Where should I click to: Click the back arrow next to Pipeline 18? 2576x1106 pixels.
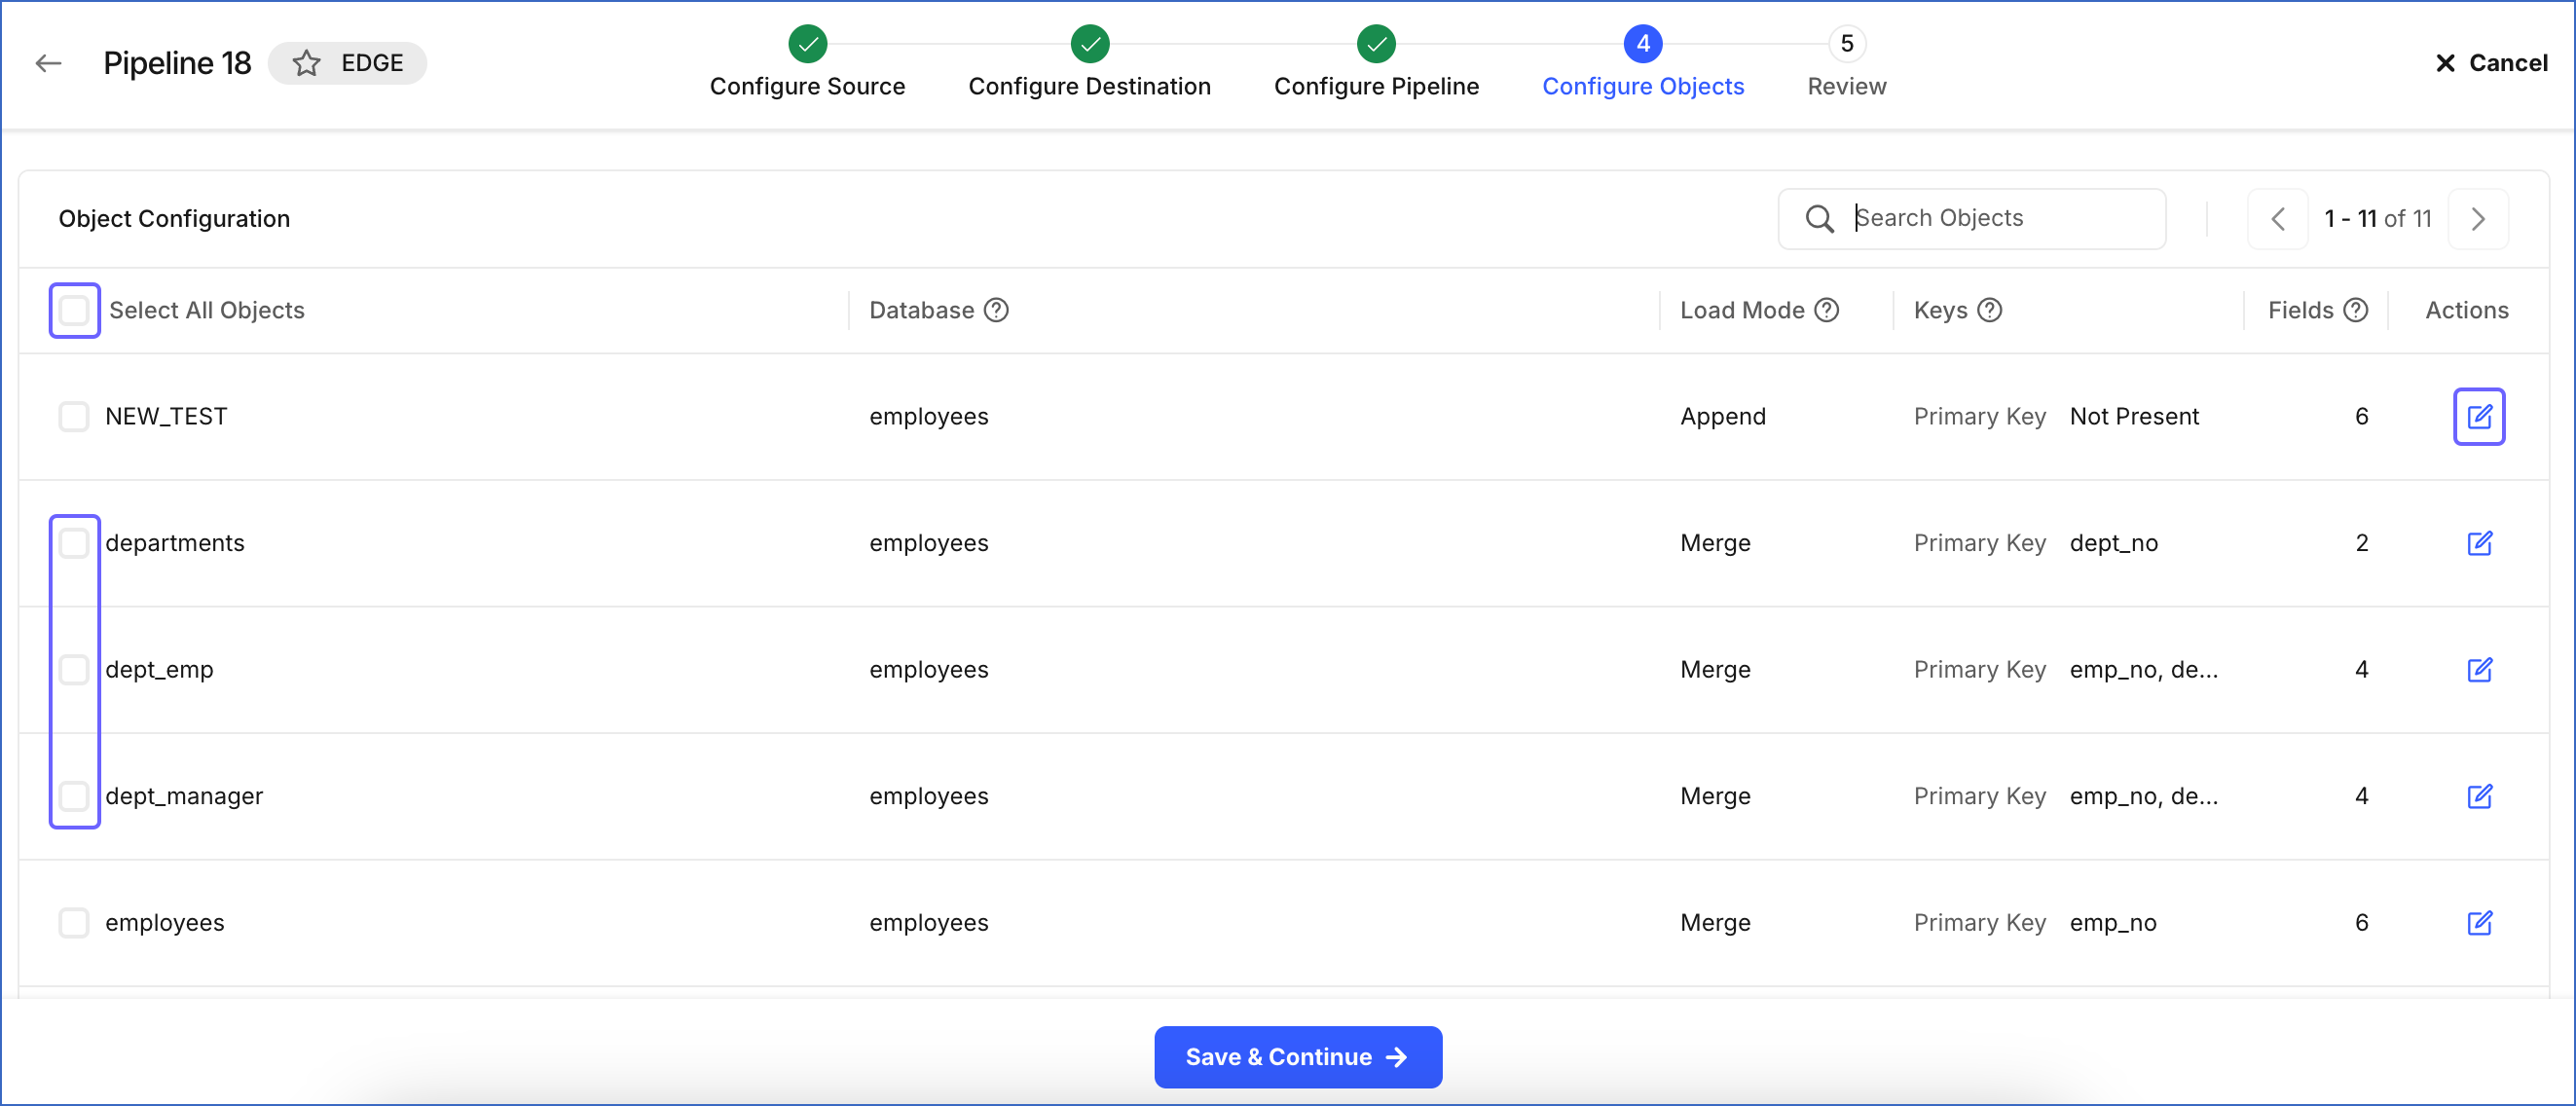[x=47, y=62]
